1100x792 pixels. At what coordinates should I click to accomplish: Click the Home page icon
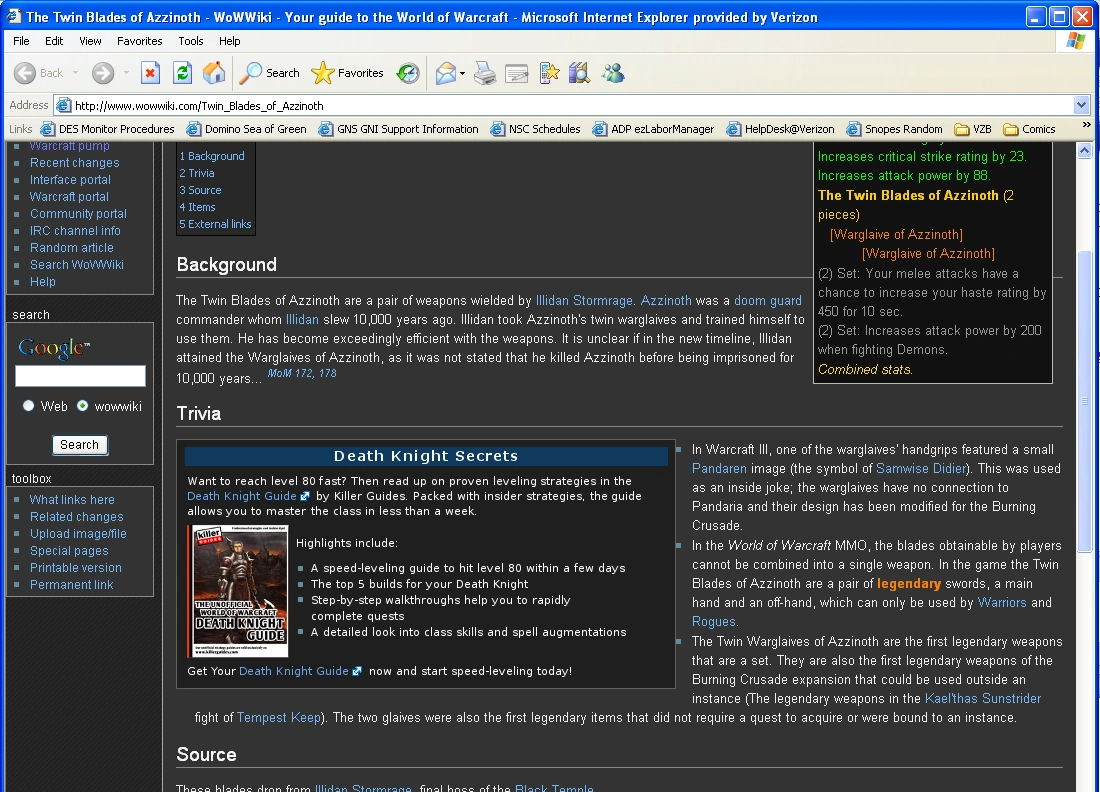pyautogui.click(x=214, y=73)
